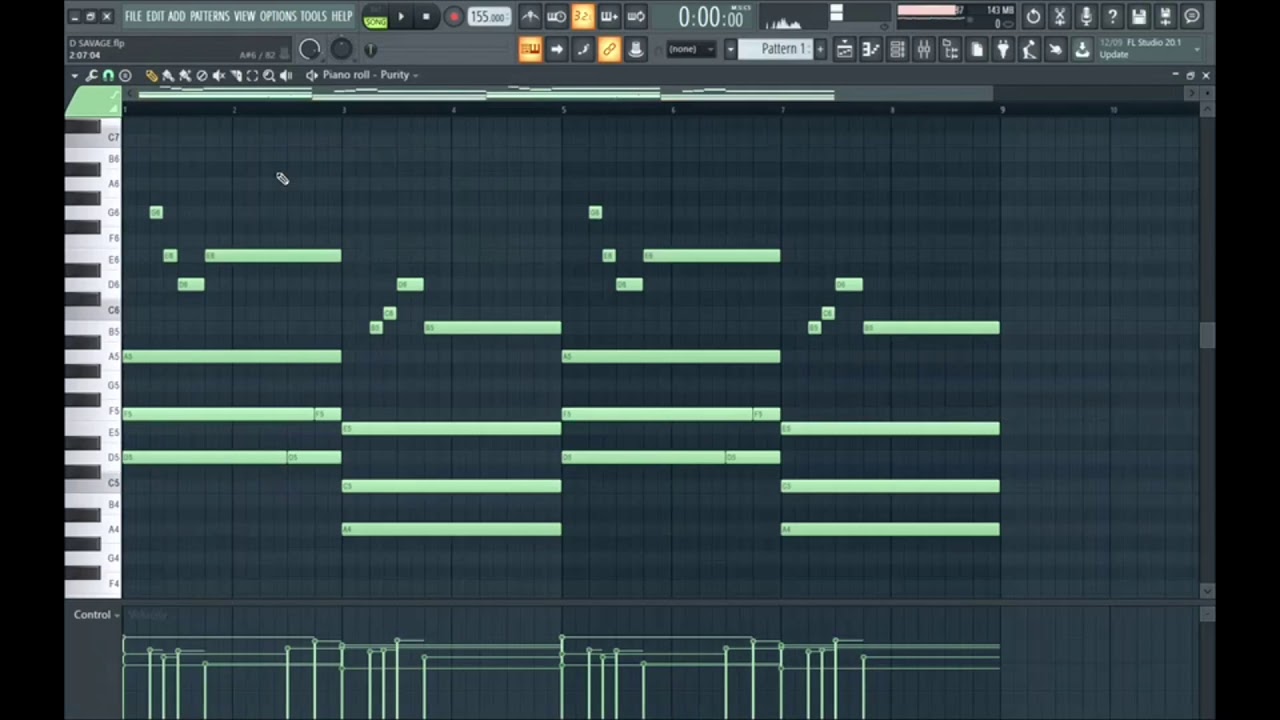Open the Browser view icon
The image size is (1280, 720).
pos(950,49)
